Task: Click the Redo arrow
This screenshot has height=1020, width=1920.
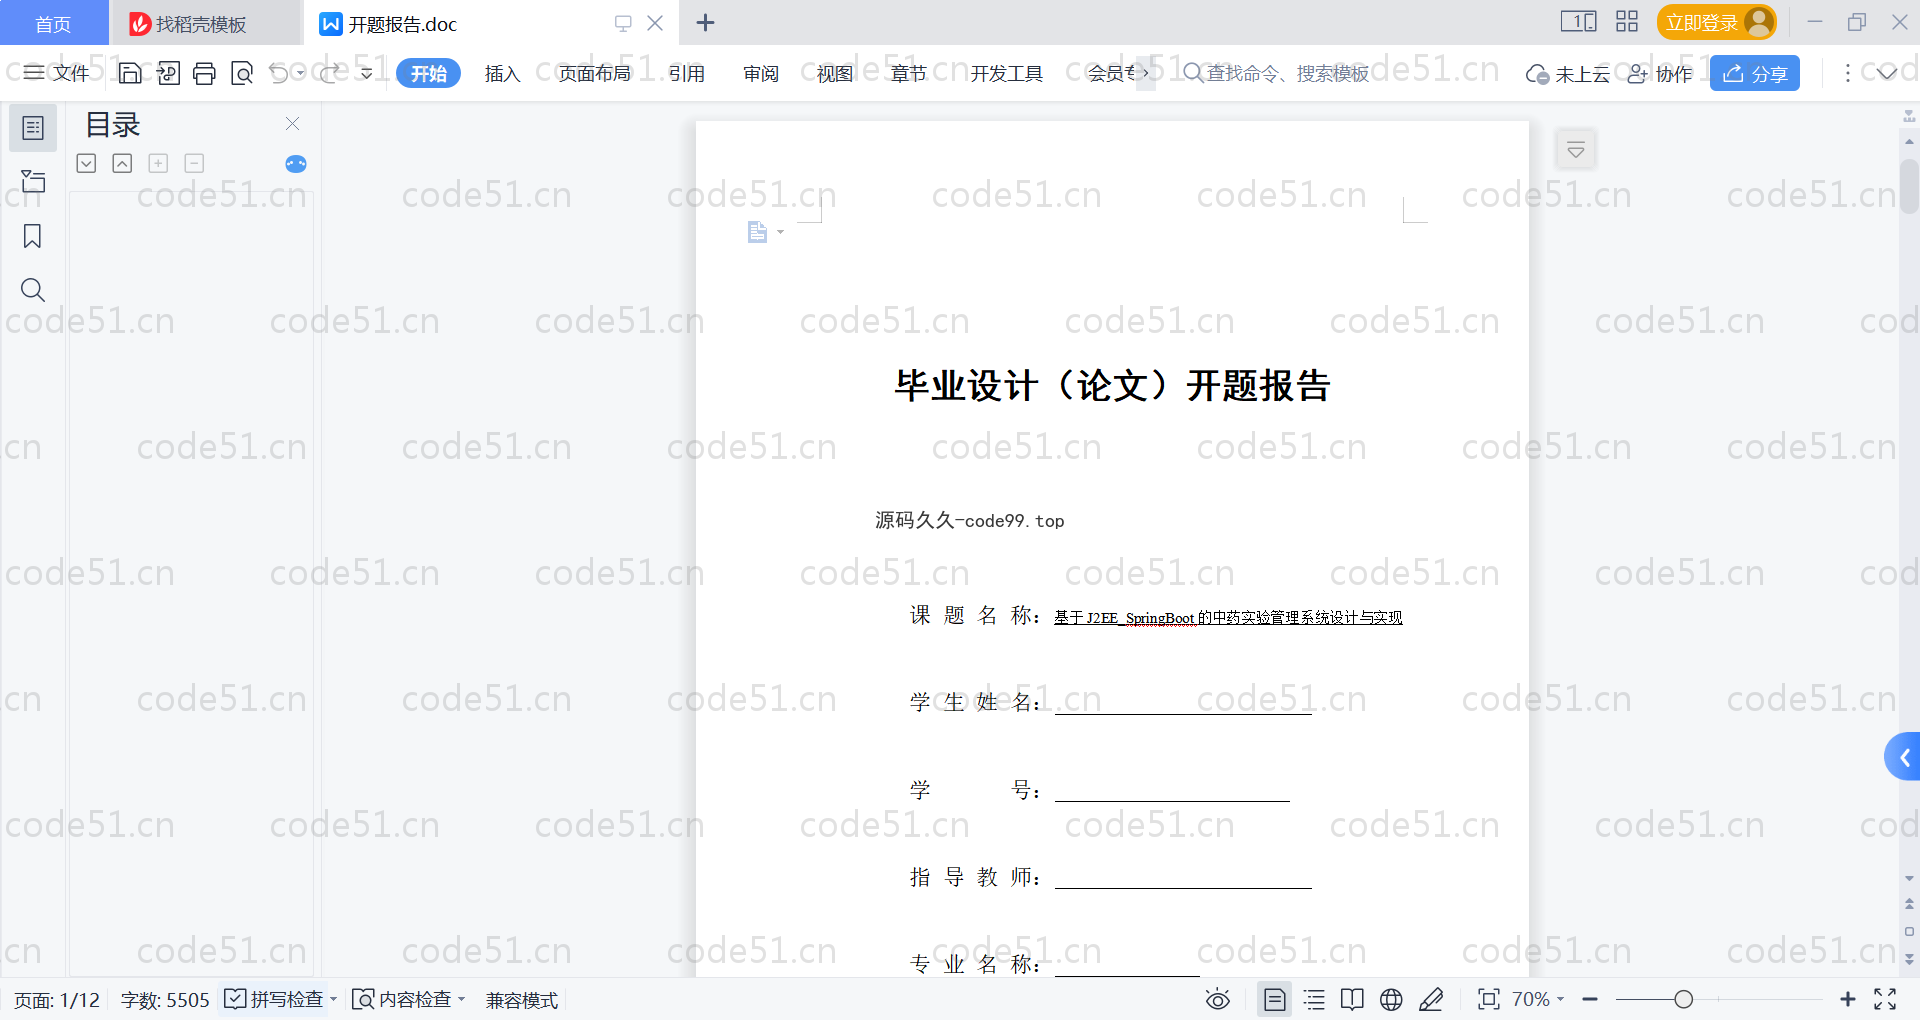Action: (x=330, y=73)
